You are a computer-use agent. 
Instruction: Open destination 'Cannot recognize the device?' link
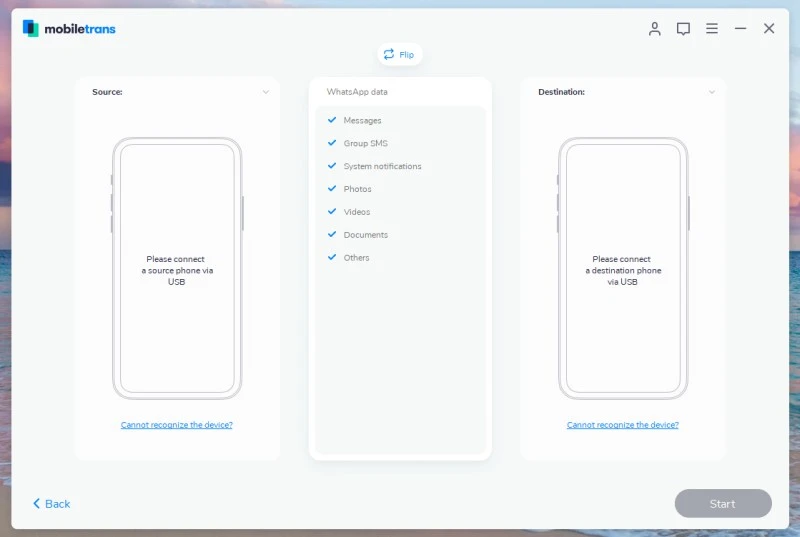[x=622, y=425]
